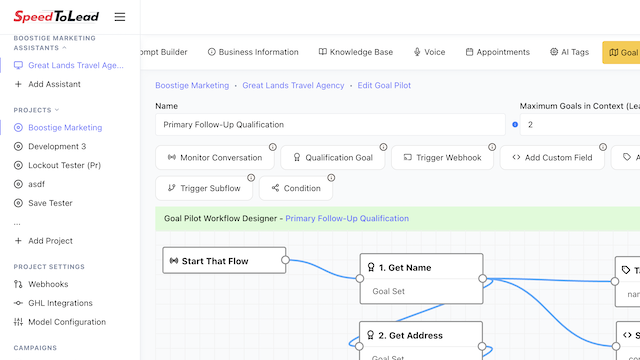Click the blue info dot beside Maximum Goals

[x=515, y=124]
